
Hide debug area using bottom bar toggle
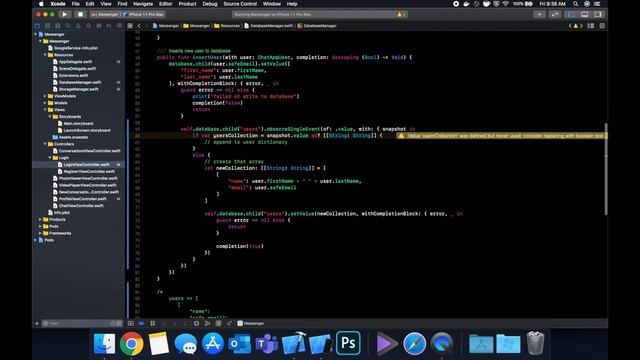pyautogui.click(x=131, y=323)
